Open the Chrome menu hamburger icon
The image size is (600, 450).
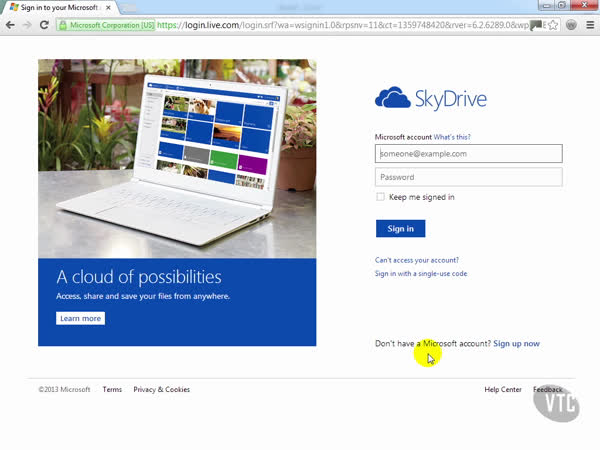590,25
